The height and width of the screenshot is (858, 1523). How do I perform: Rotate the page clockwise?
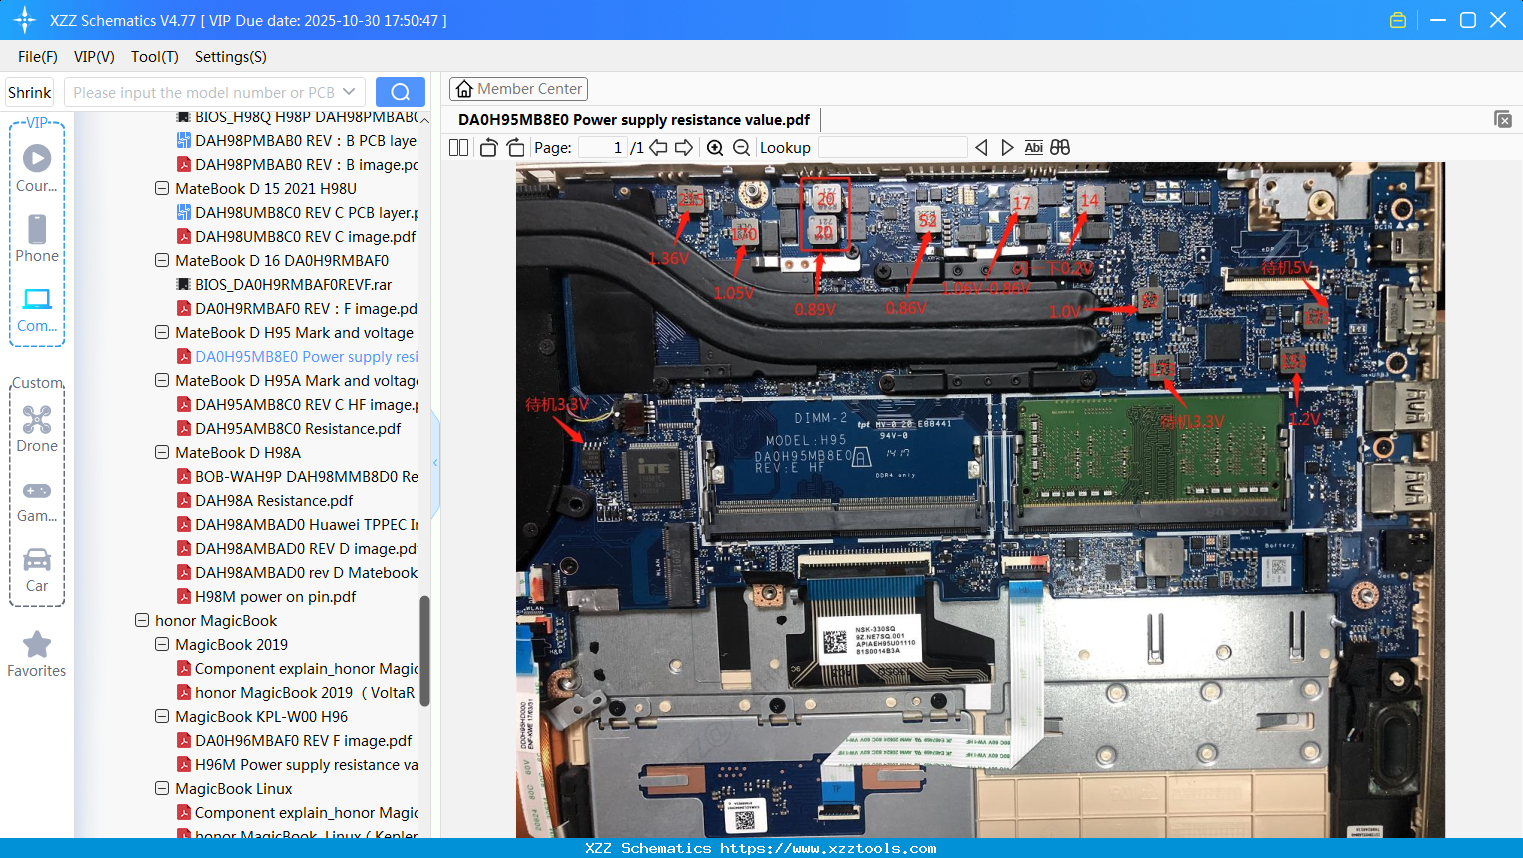515,148
